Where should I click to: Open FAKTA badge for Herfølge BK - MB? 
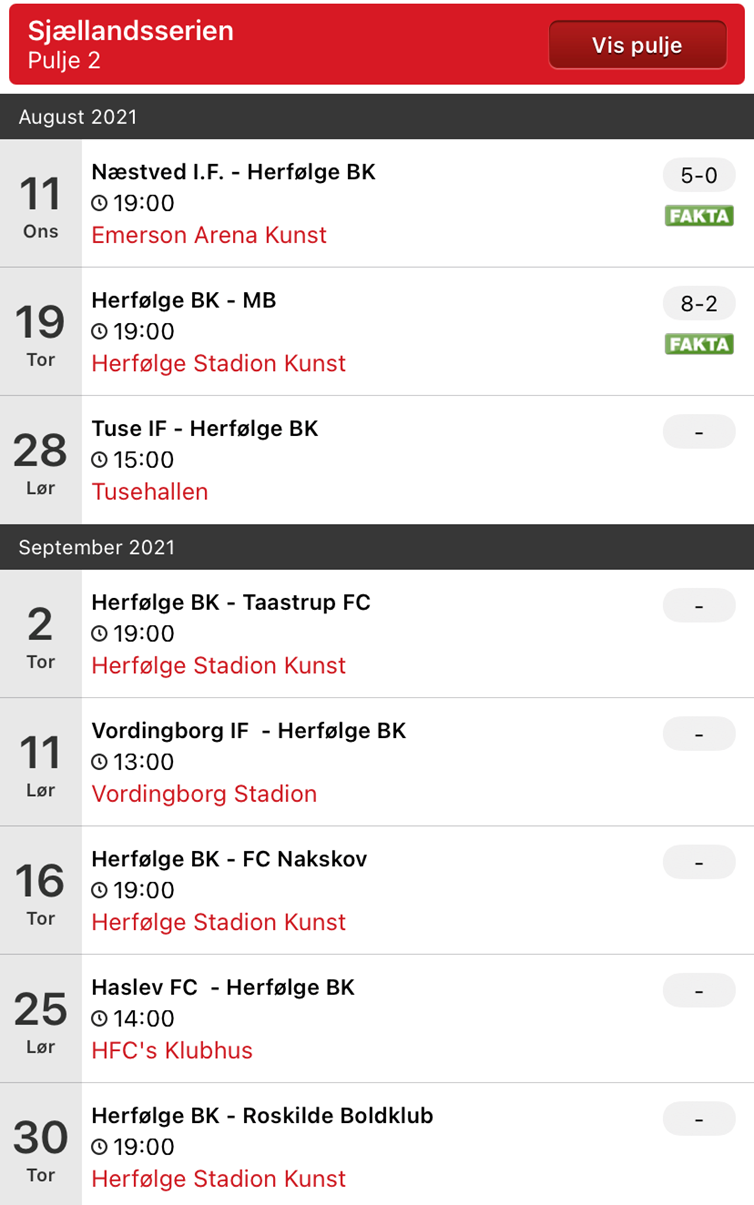[699, 344]
